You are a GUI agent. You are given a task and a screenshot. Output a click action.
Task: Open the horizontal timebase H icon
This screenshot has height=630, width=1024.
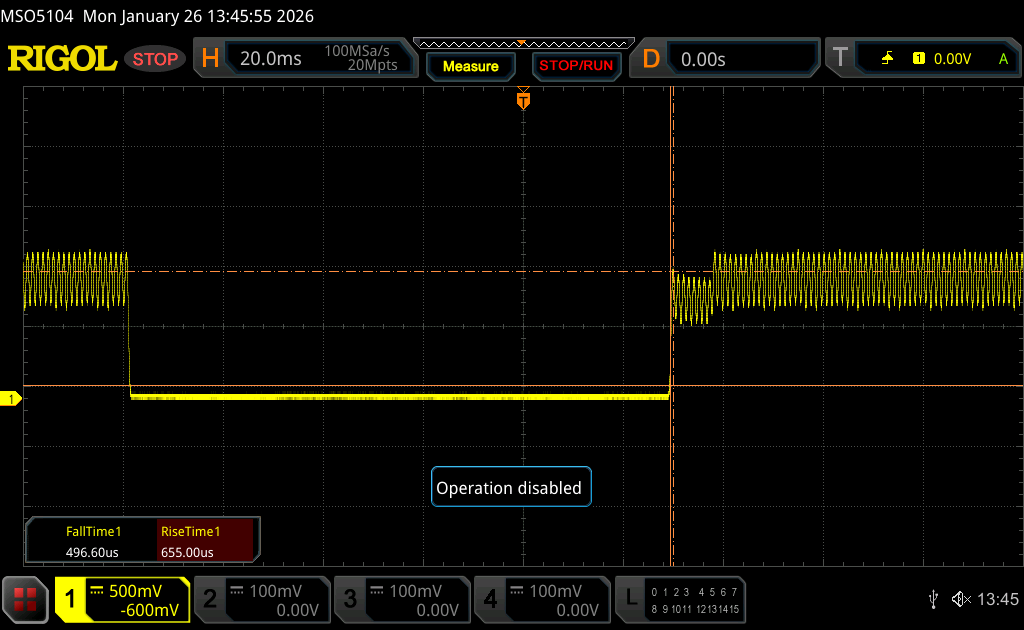click(x=210, y=59)
